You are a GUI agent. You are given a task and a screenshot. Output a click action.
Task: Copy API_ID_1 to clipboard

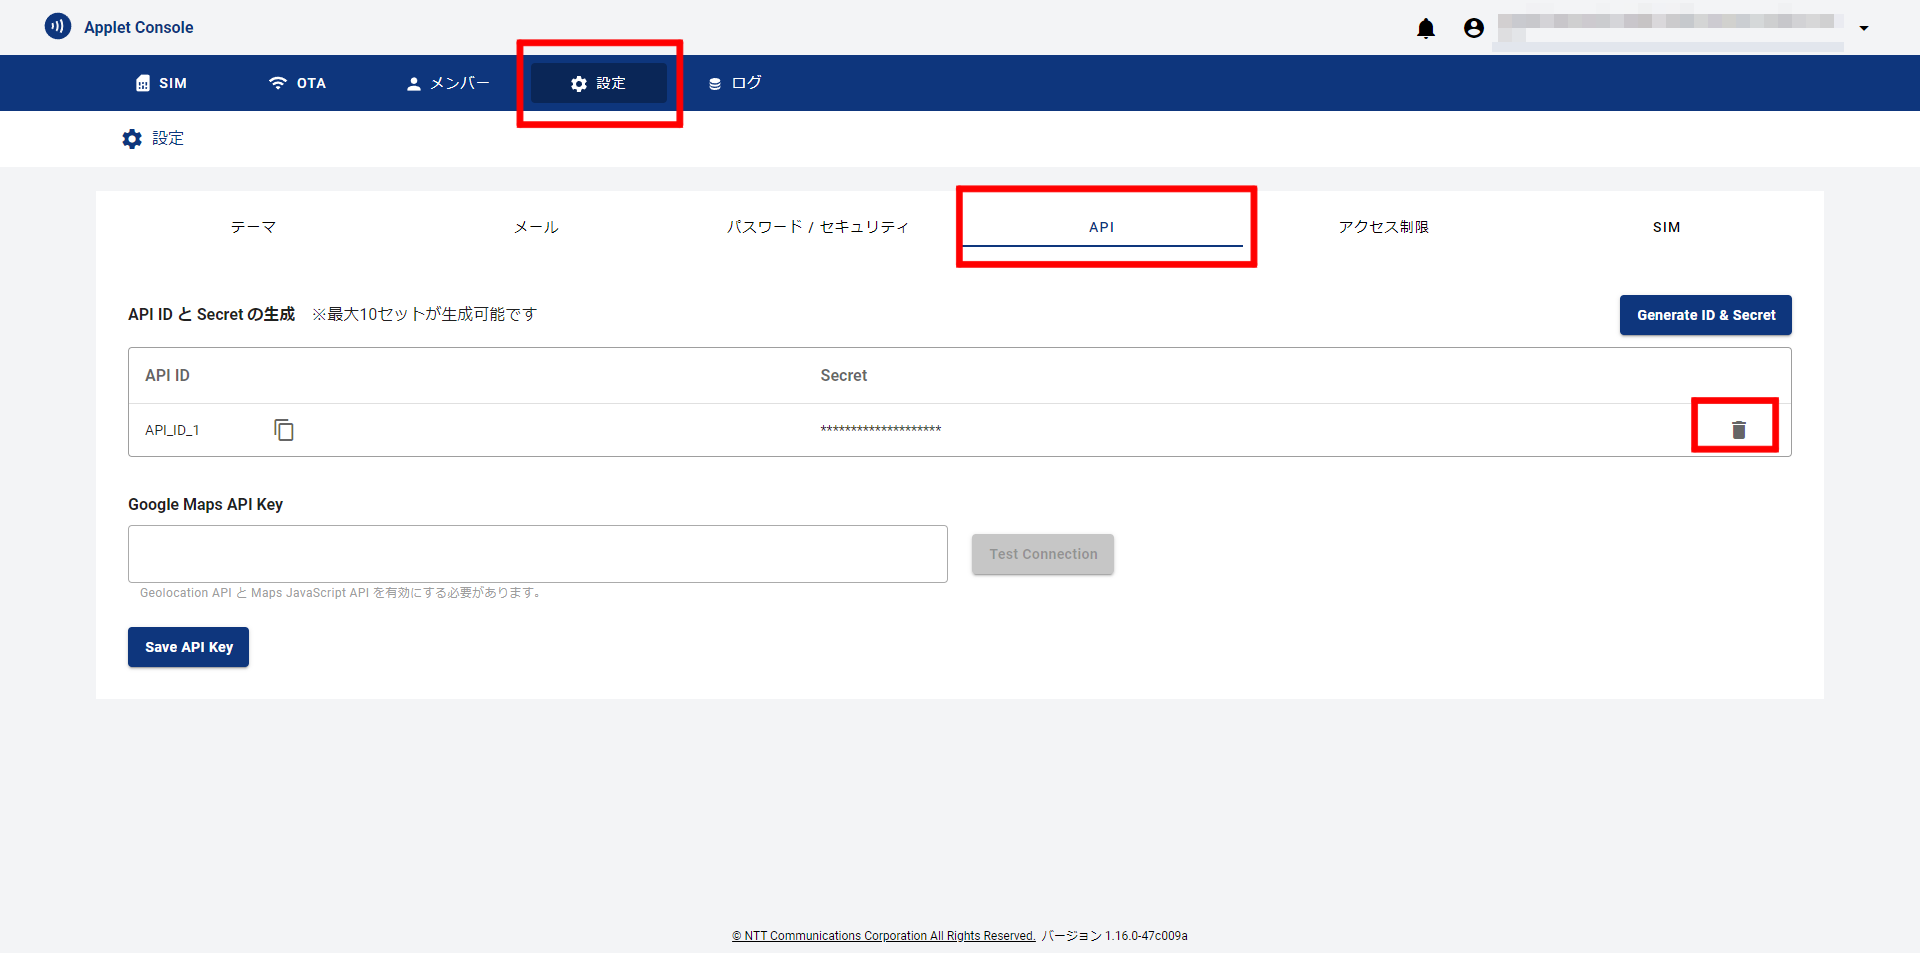[x=284, y=430]
